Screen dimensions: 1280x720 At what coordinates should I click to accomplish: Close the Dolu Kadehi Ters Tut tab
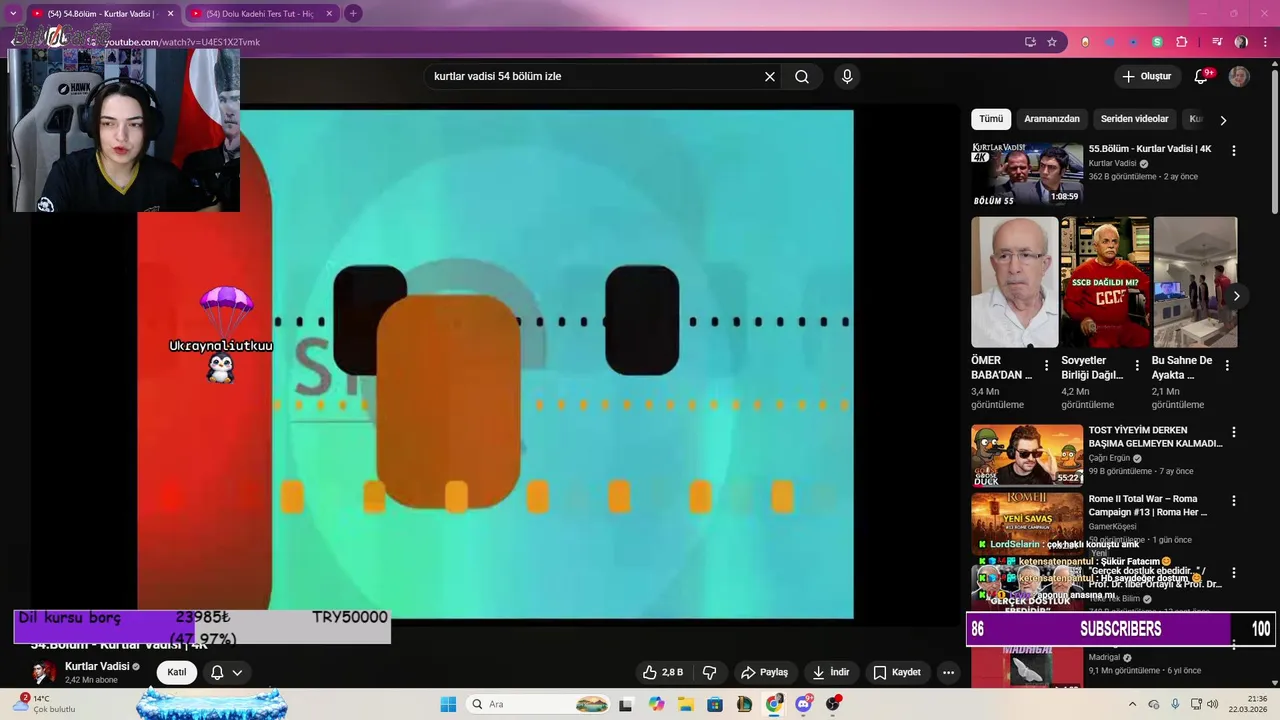[x=328, y=14]
